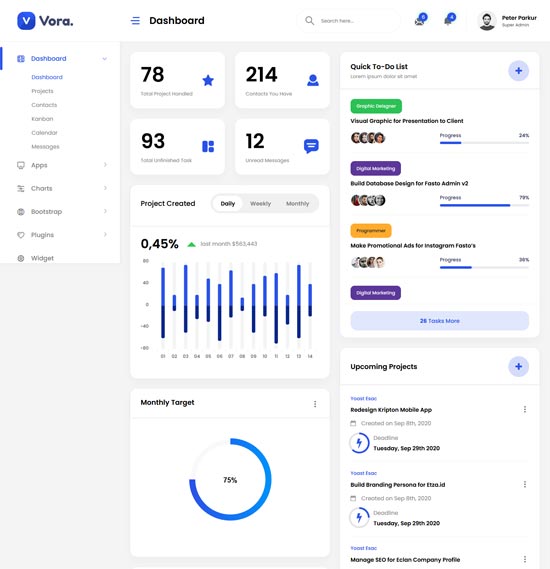This screenshot has height=569, width=550.
Task: Add a project with Upcoming Projects plus button
Action: coord(518,367)
